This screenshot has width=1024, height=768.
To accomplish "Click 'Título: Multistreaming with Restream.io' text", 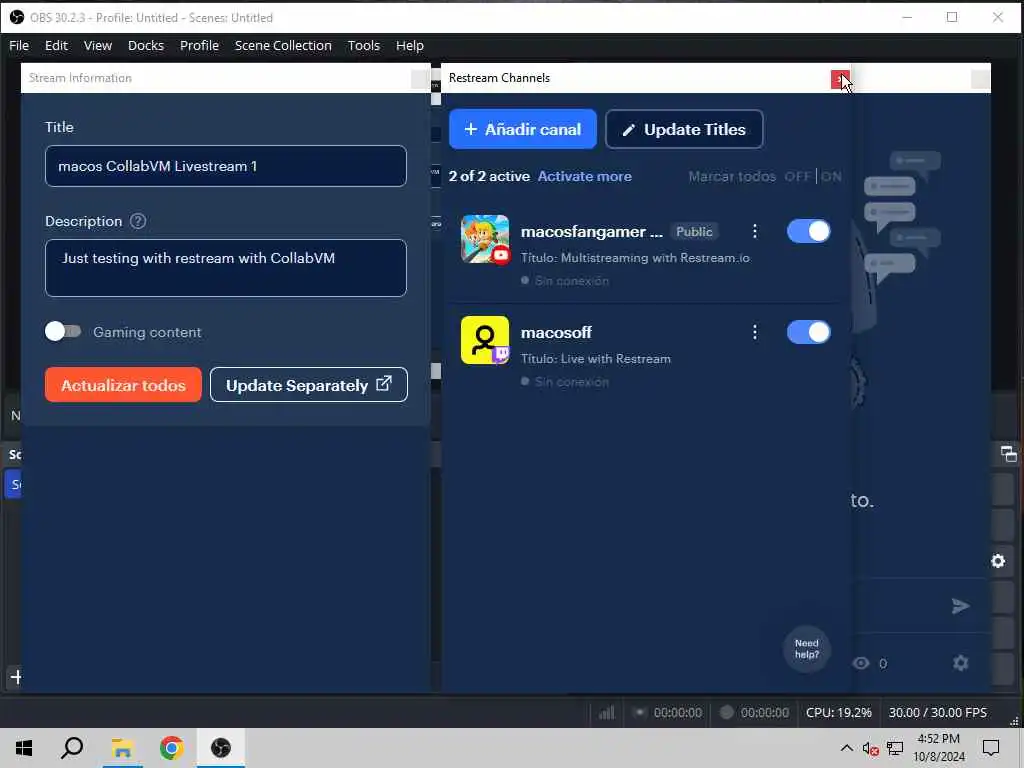I will click(635, 258).
